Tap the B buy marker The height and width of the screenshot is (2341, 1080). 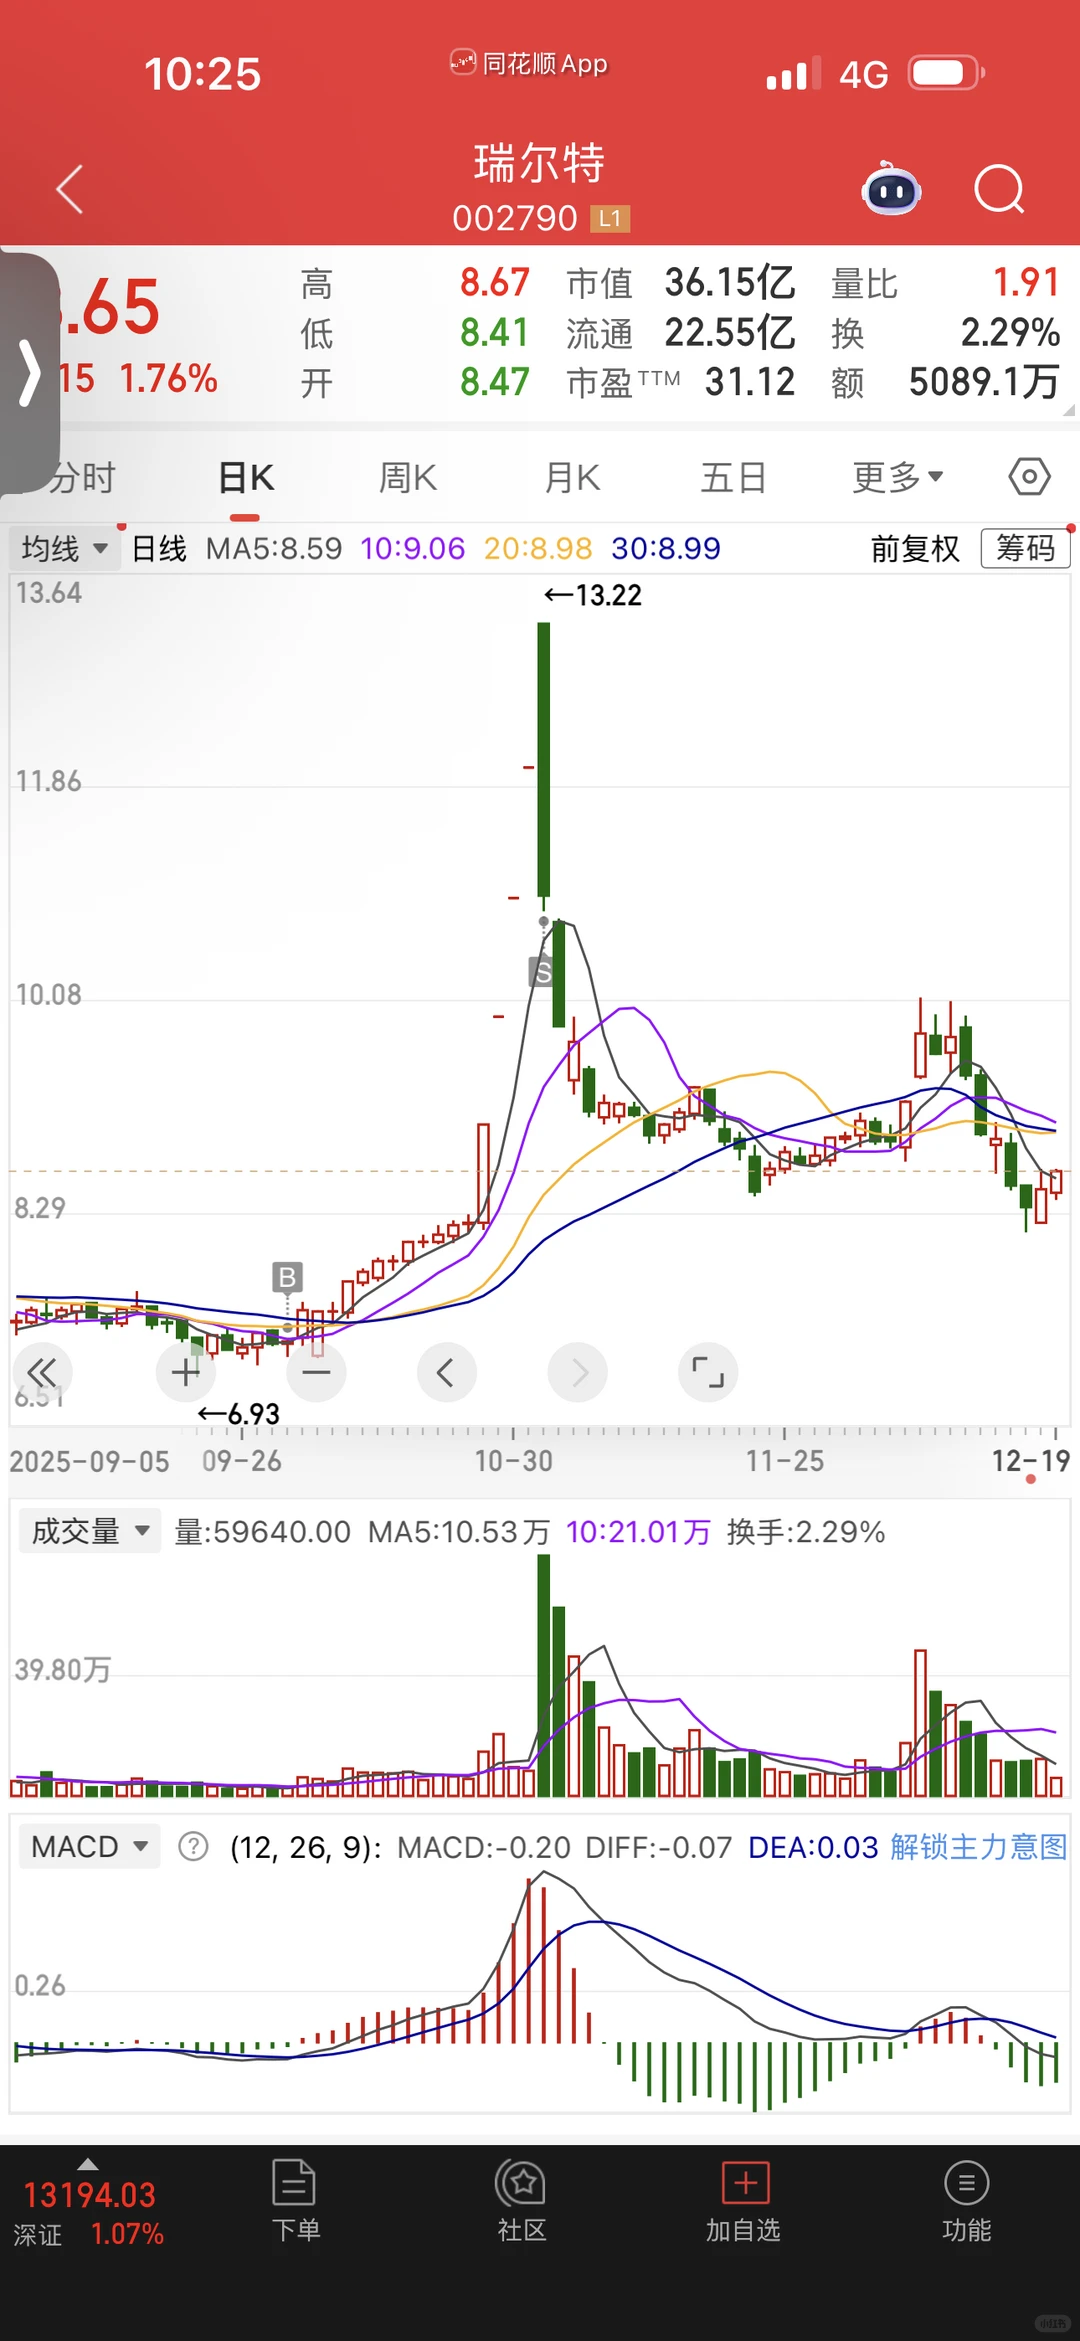(x=287, y=1277)
